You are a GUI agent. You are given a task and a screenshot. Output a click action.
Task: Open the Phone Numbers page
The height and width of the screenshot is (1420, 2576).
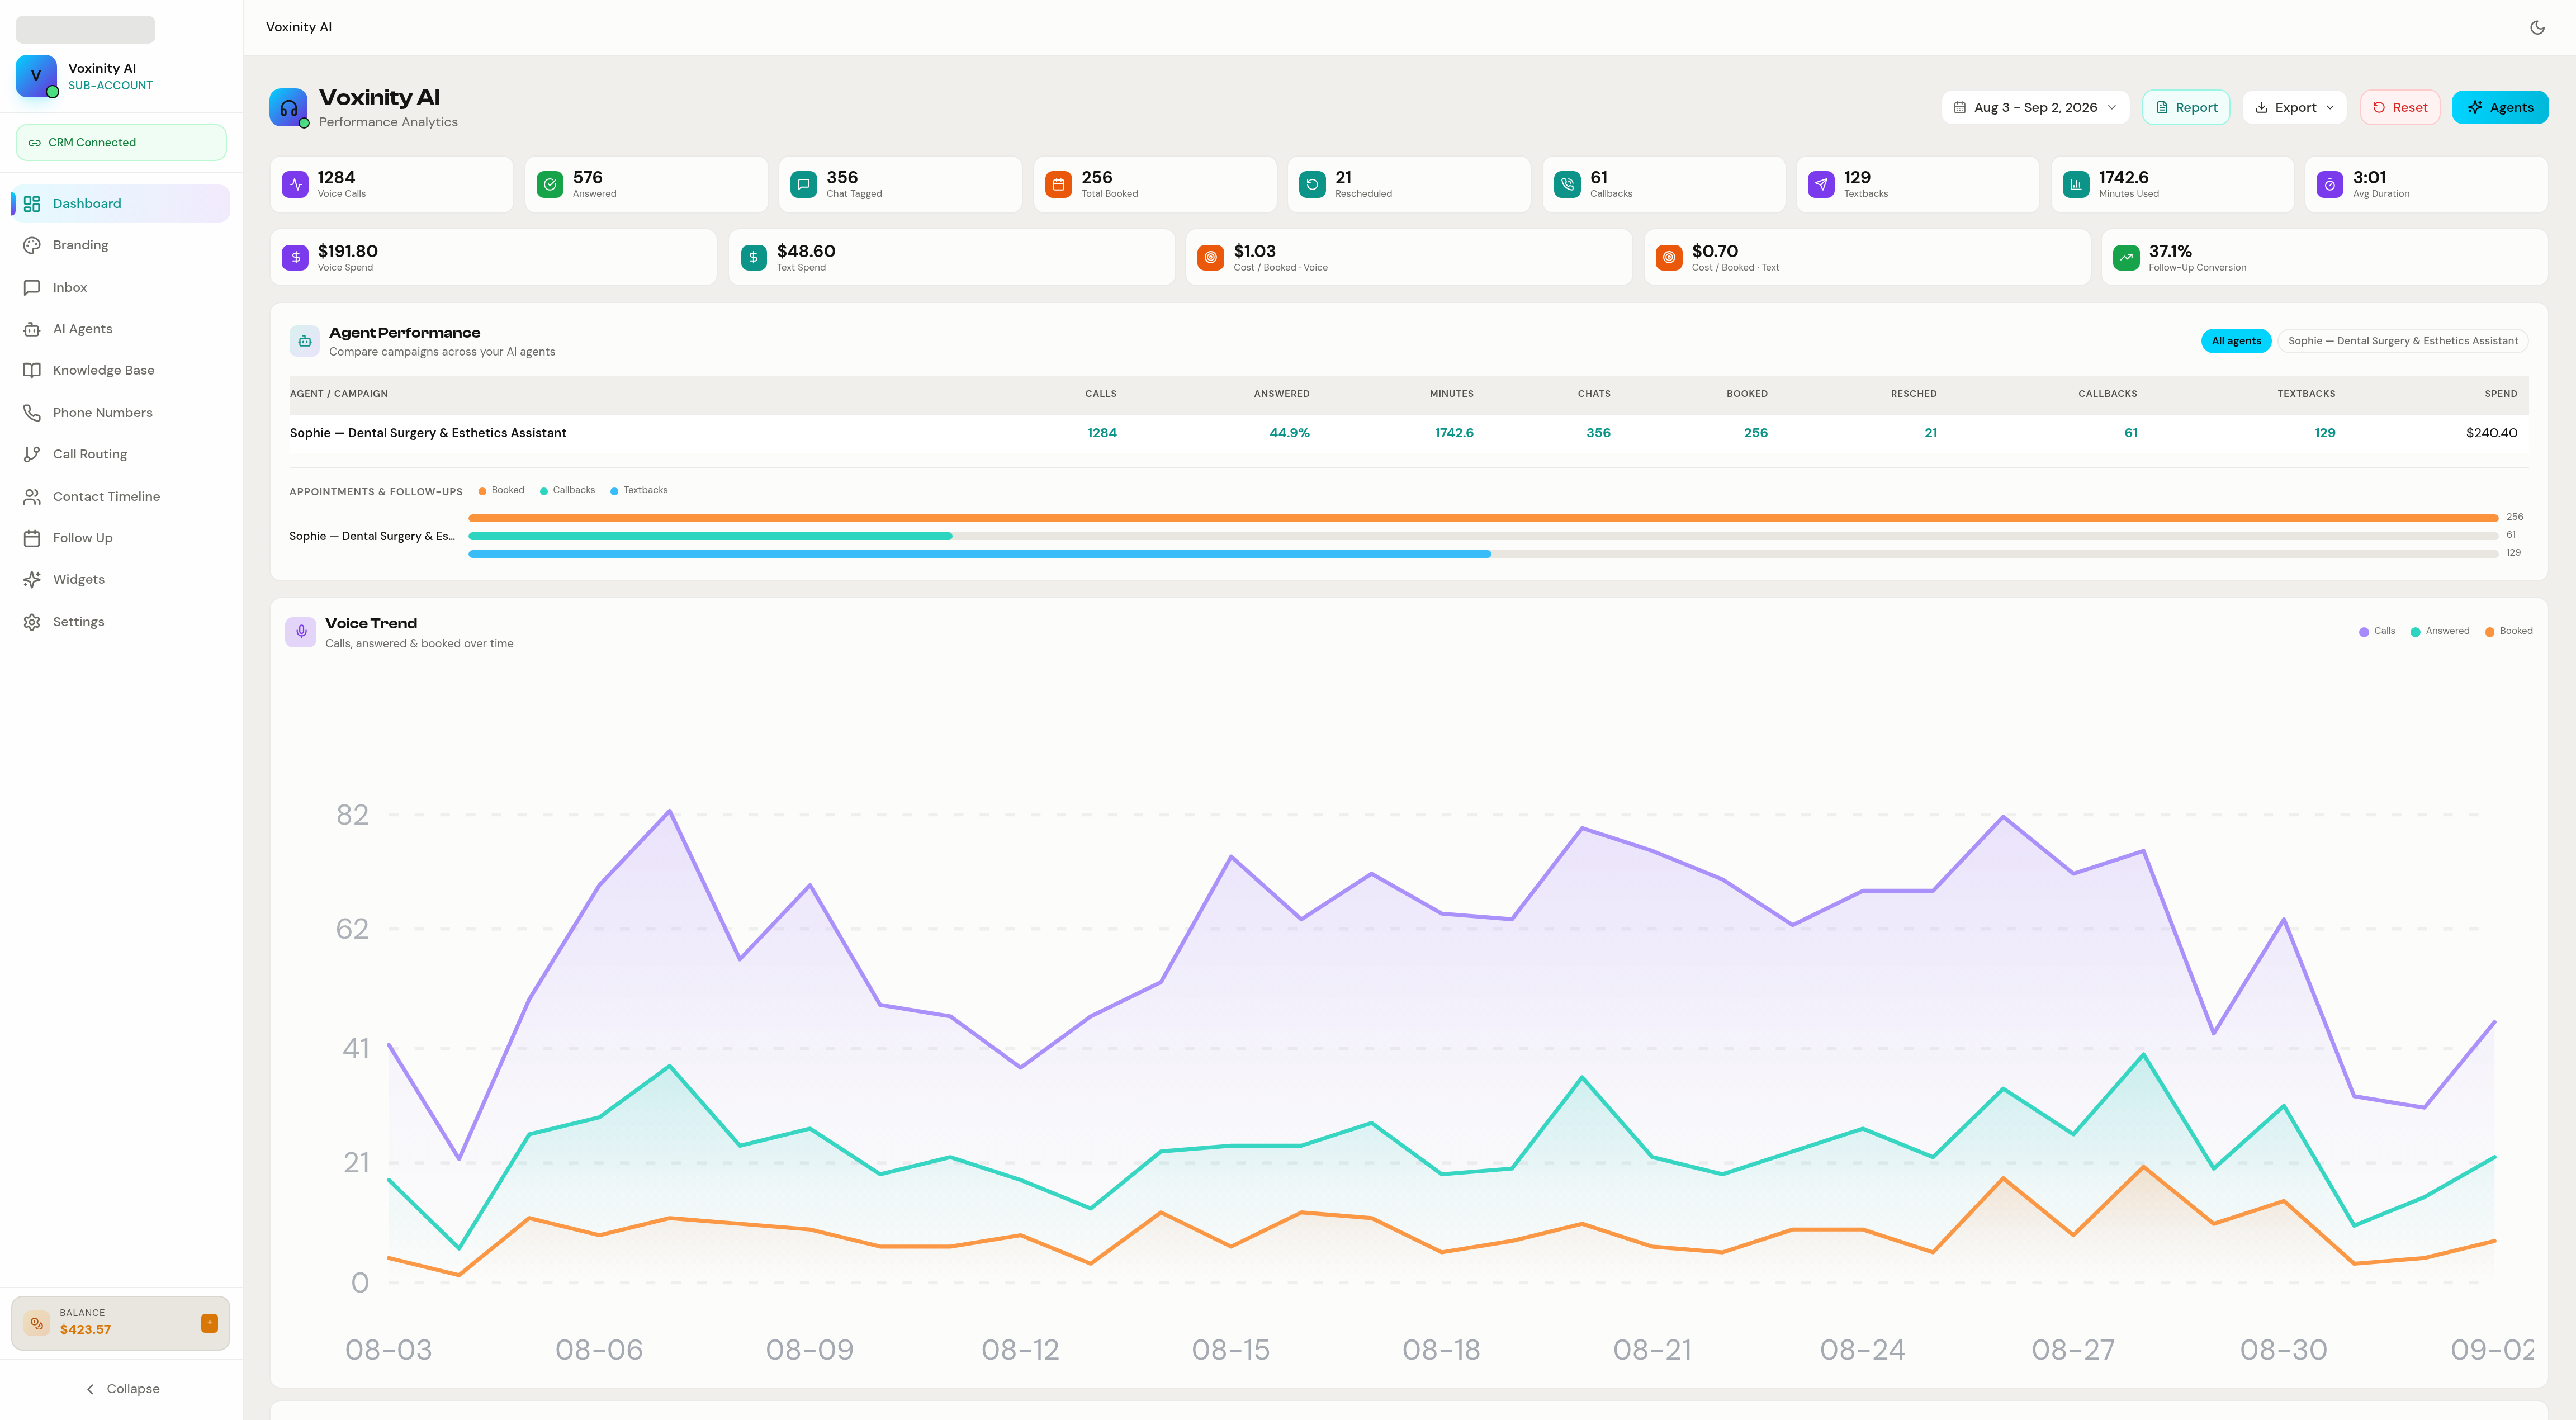[x=121, y=412]
